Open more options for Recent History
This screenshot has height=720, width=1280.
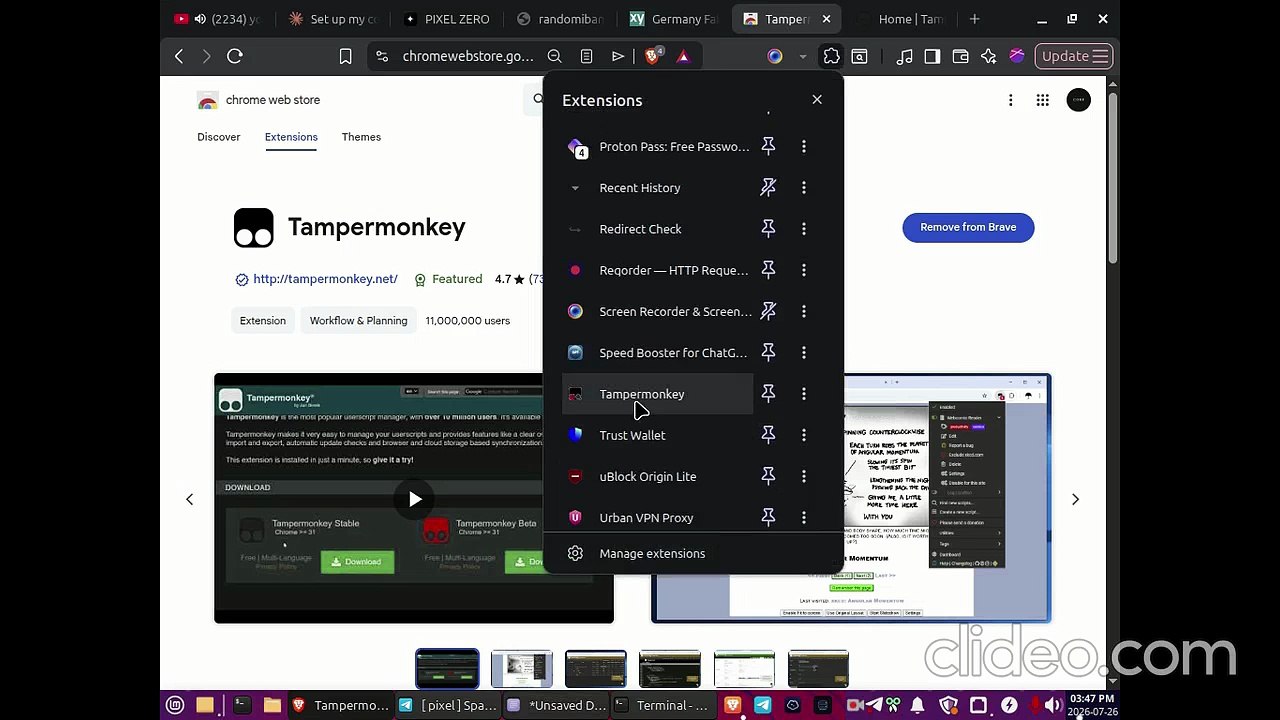[804, 188]
